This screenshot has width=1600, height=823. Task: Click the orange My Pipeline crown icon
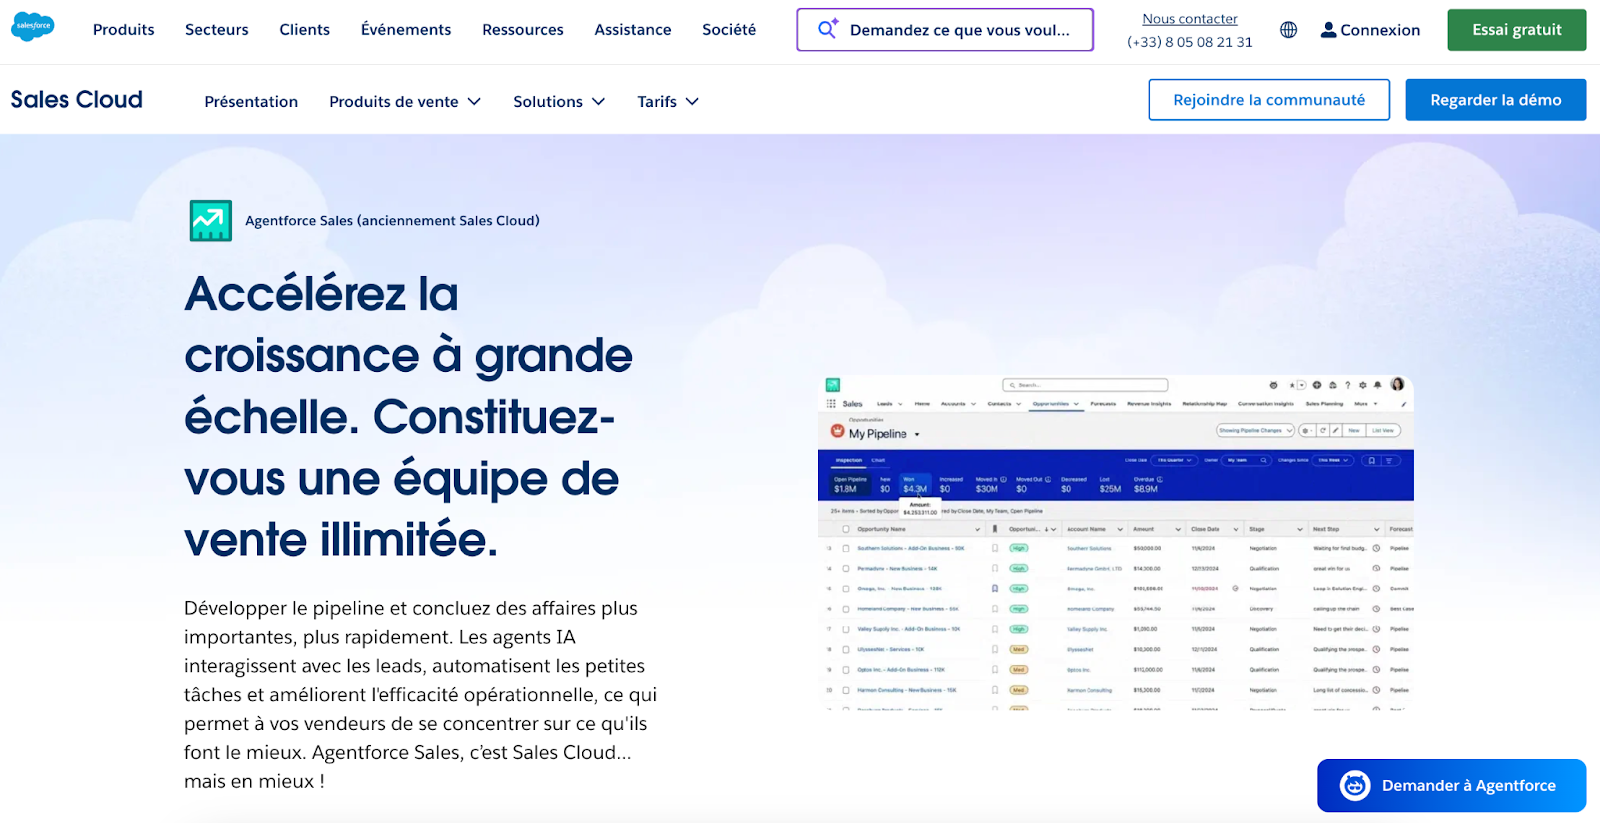(838, 431)
